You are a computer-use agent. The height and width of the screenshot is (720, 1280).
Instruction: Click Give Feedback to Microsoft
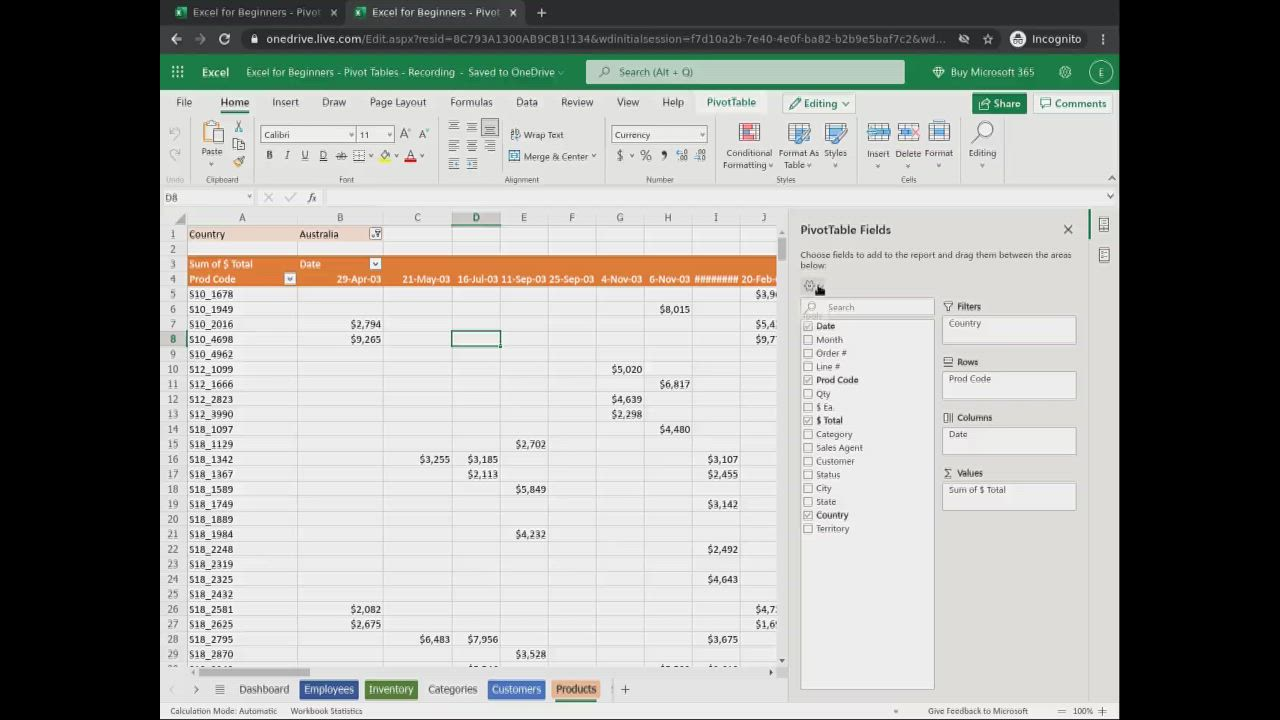coord(978,711)
